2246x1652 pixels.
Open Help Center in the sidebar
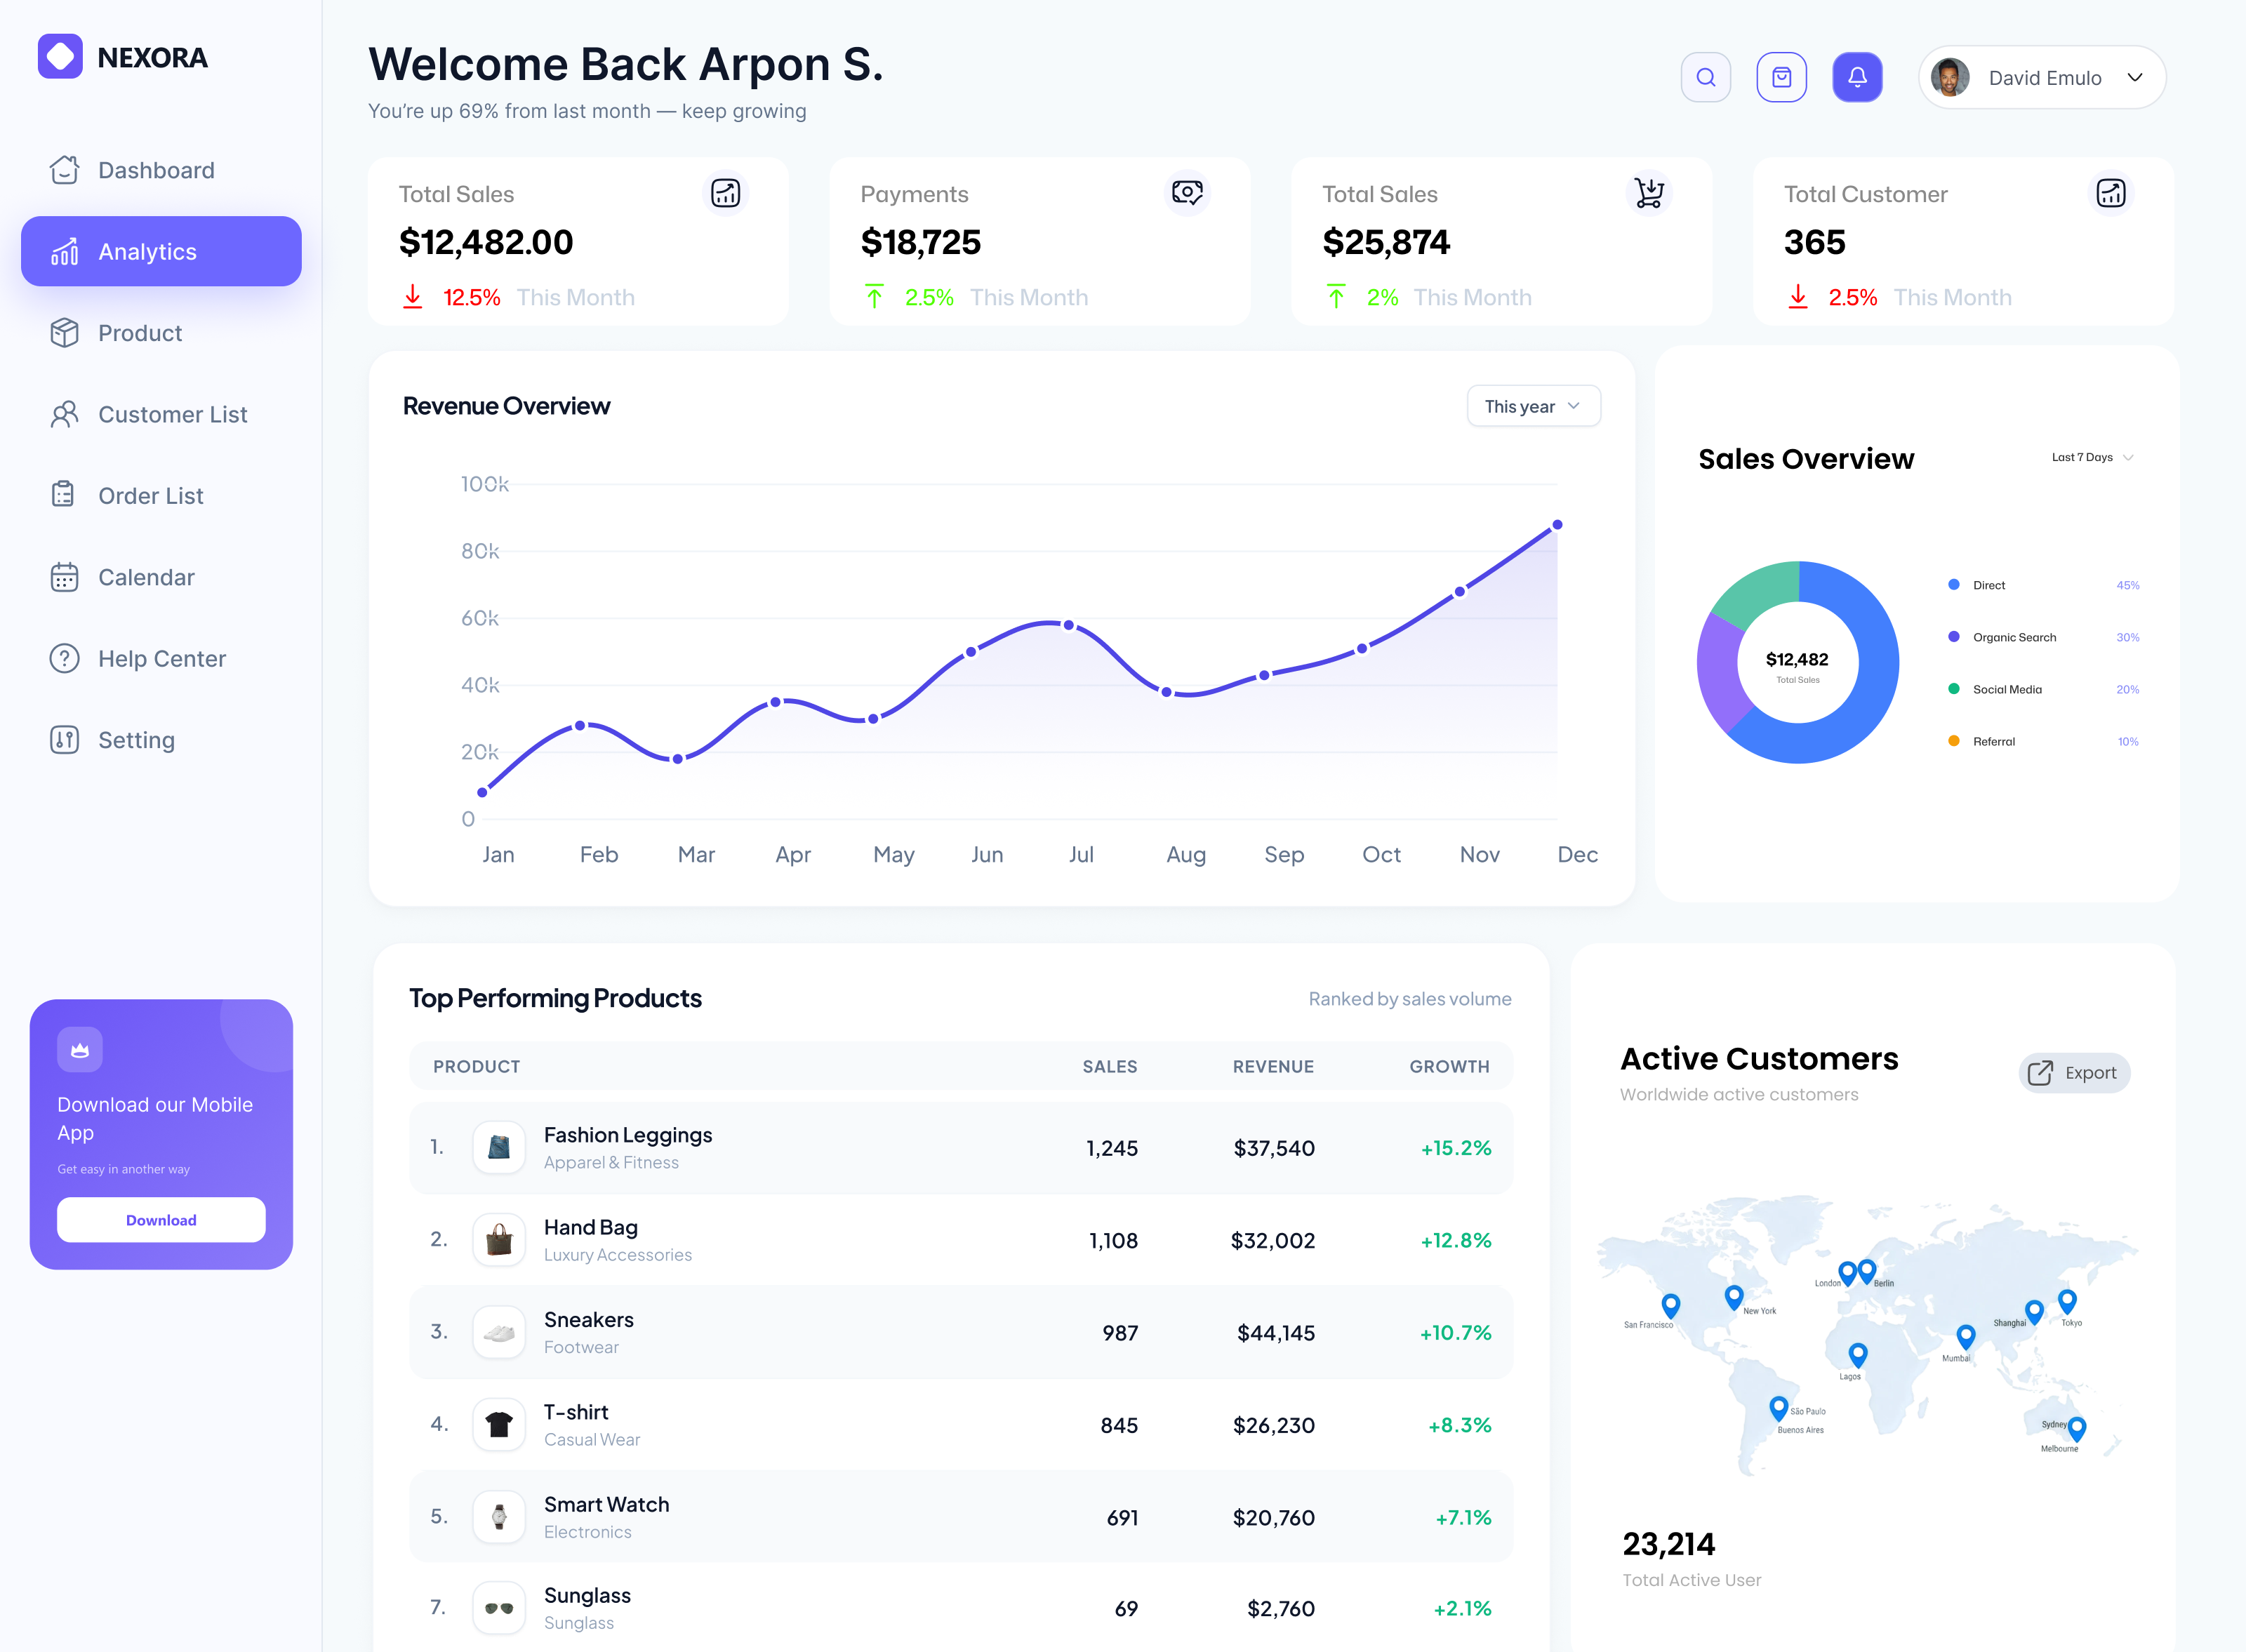pyautogui.click(x=161, y=659)
